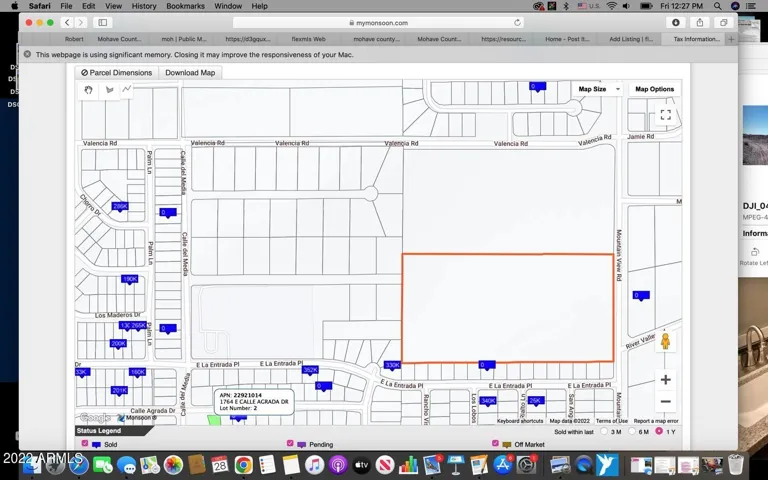Click the Download Map button
768x480 pixels.
(x=190, y=72)
